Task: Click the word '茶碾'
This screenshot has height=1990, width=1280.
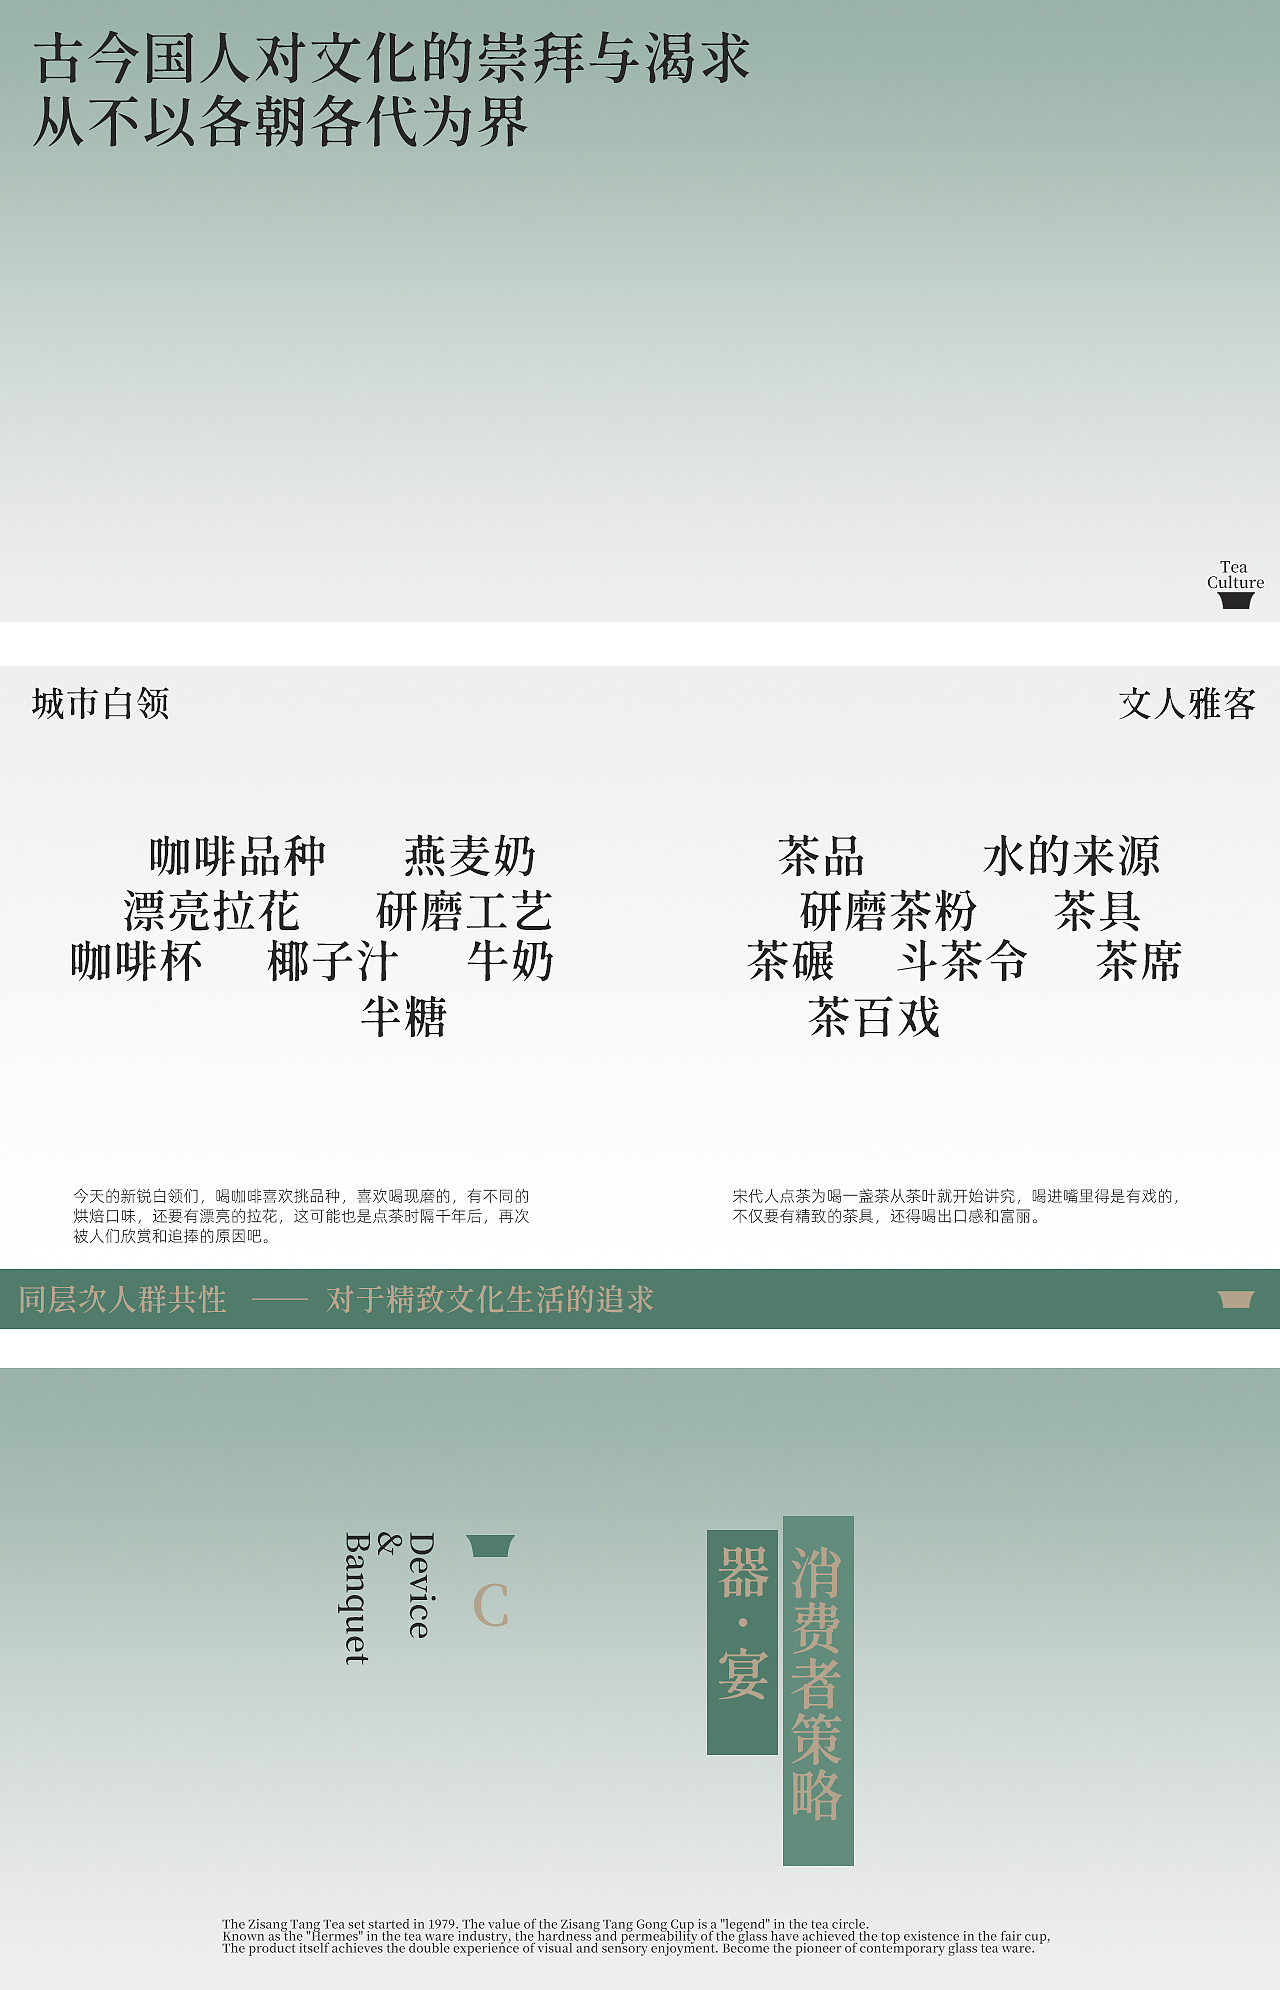Action: pyautogui.click(x=790, y=962)
